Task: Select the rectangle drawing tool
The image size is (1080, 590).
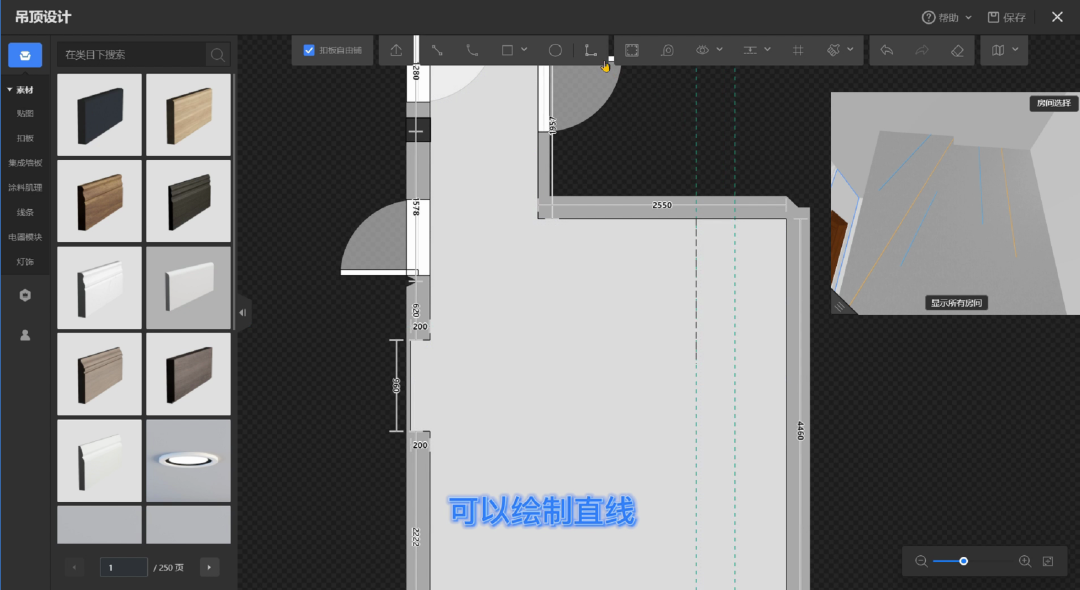Action: tap(508, 50)
